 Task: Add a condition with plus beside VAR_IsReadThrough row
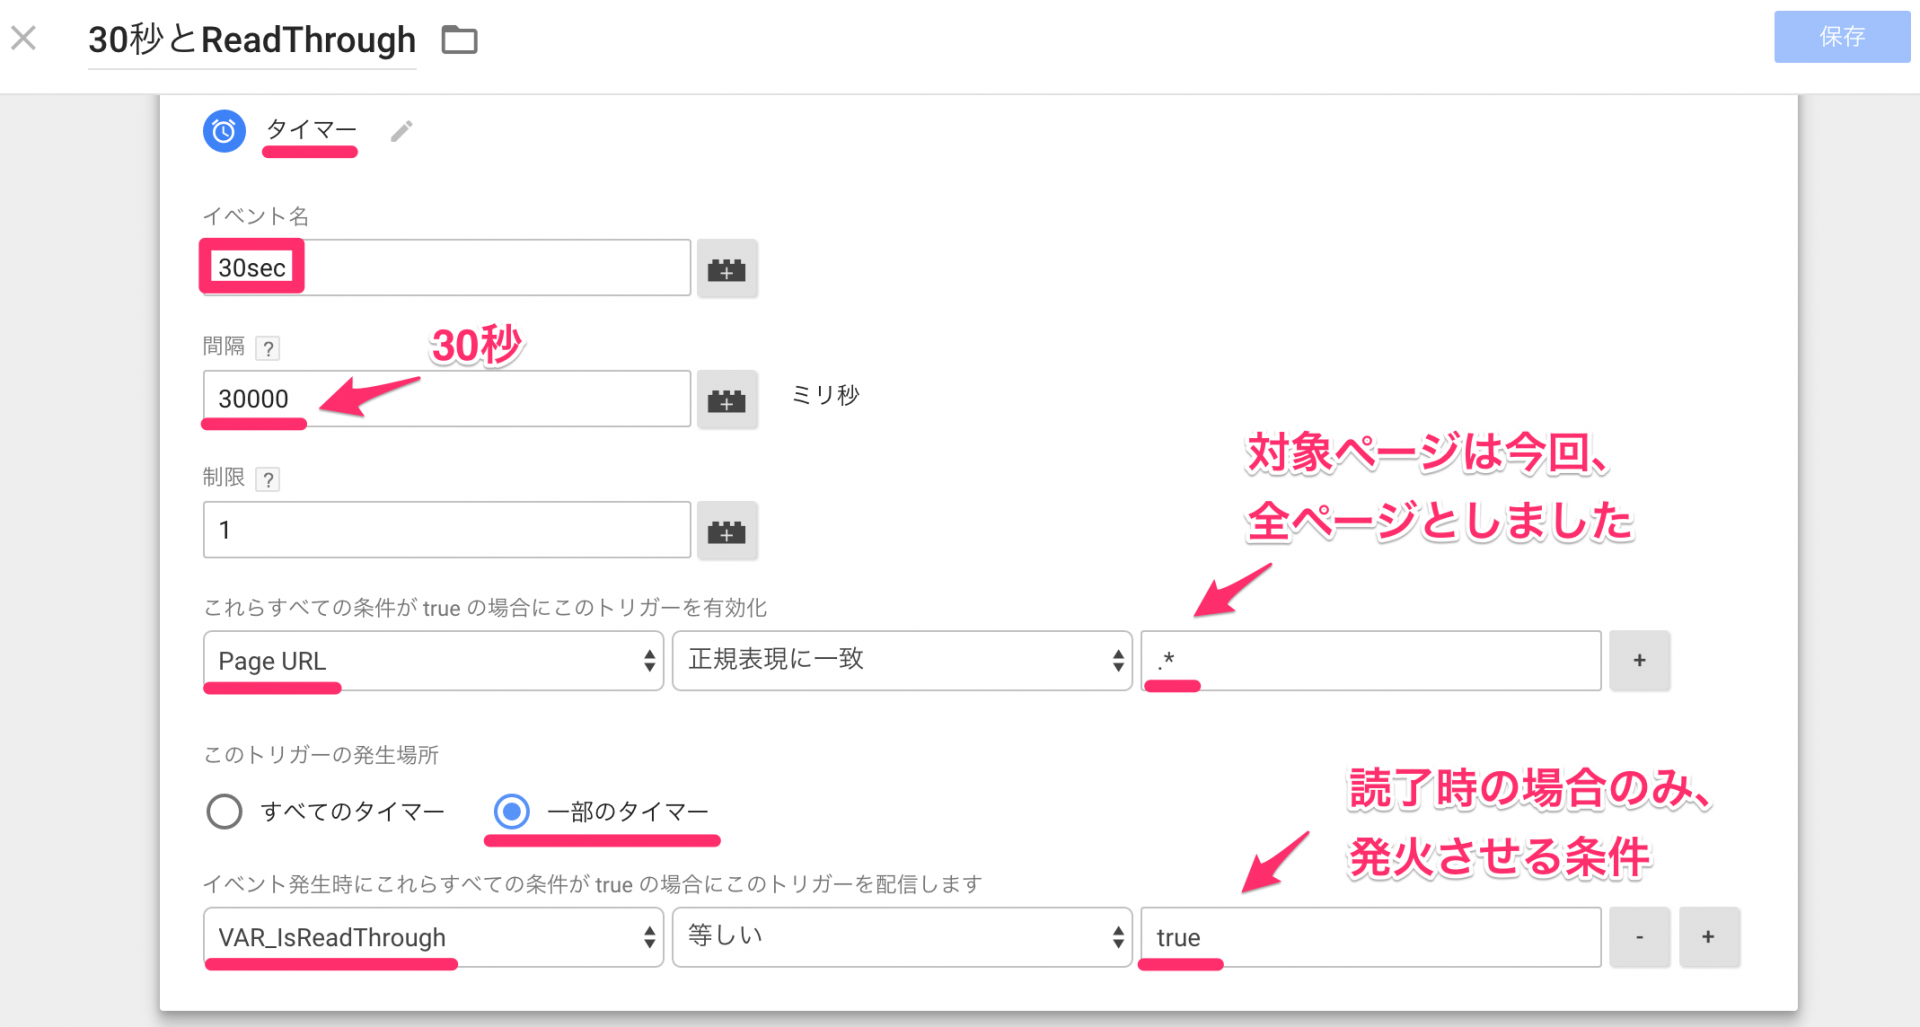1709,937
